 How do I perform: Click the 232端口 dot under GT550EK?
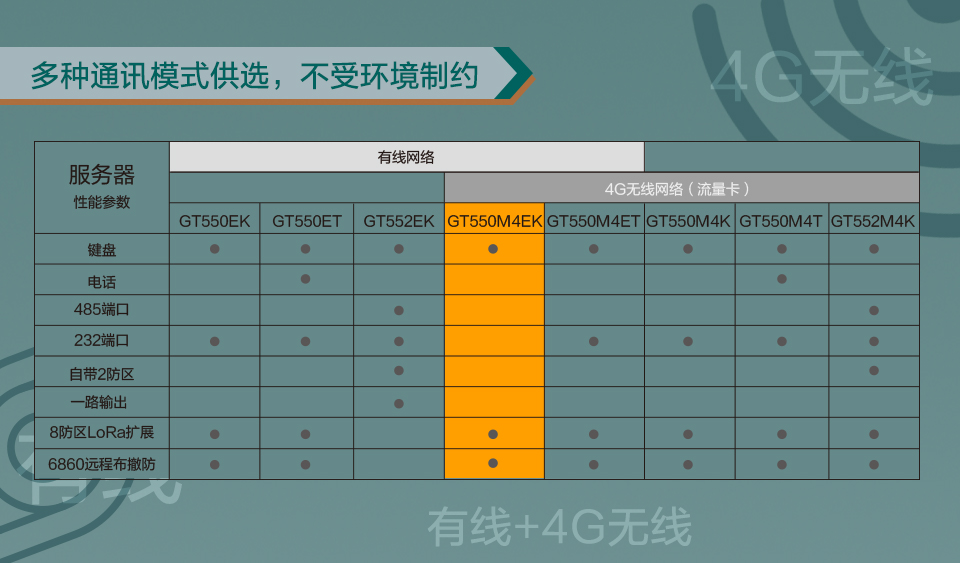point(214,341)
